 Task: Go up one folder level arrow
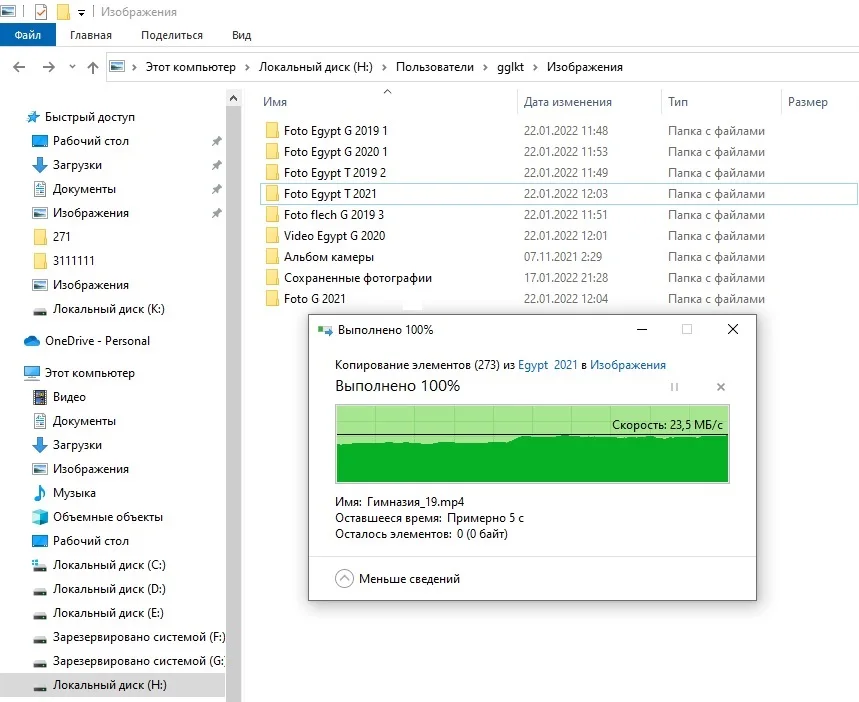(93, 67)
